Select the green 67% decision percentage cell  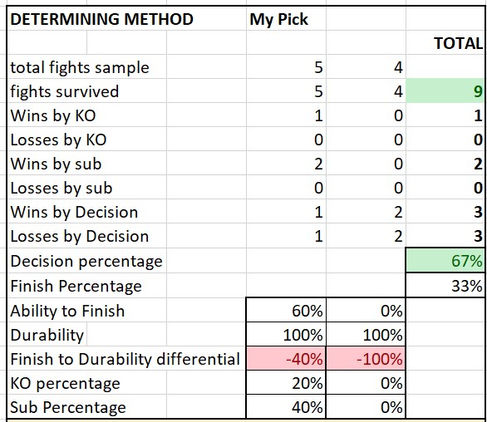(445, 261)
